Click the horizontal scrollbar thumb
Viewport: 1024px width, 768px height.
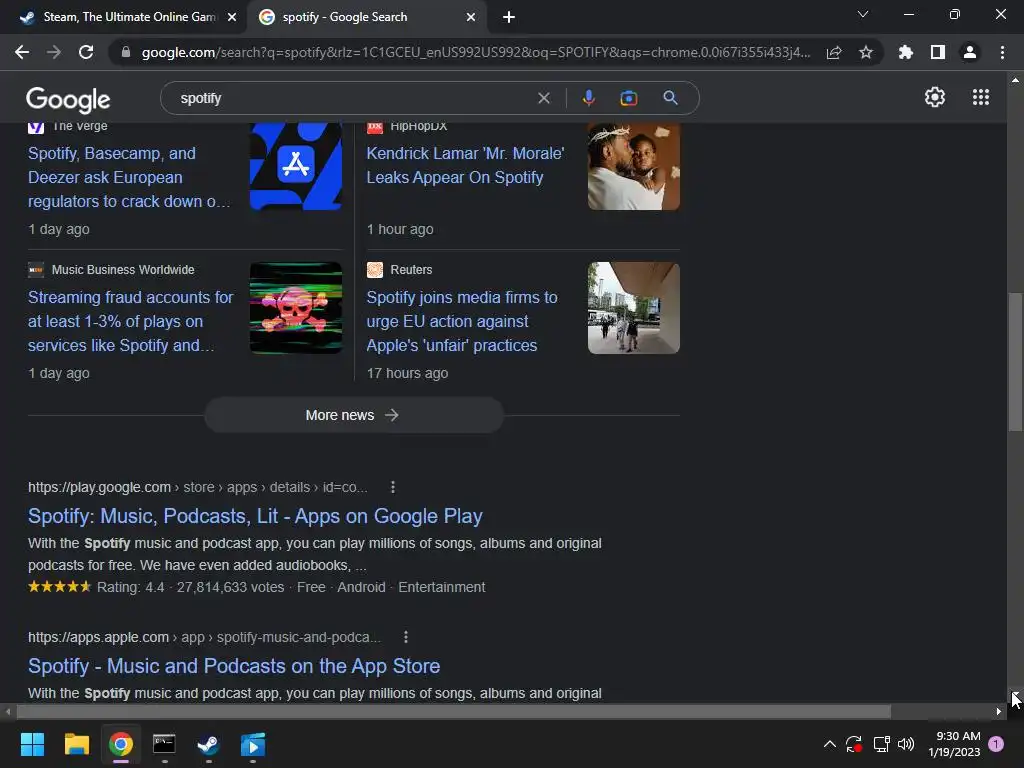point(453,712)
